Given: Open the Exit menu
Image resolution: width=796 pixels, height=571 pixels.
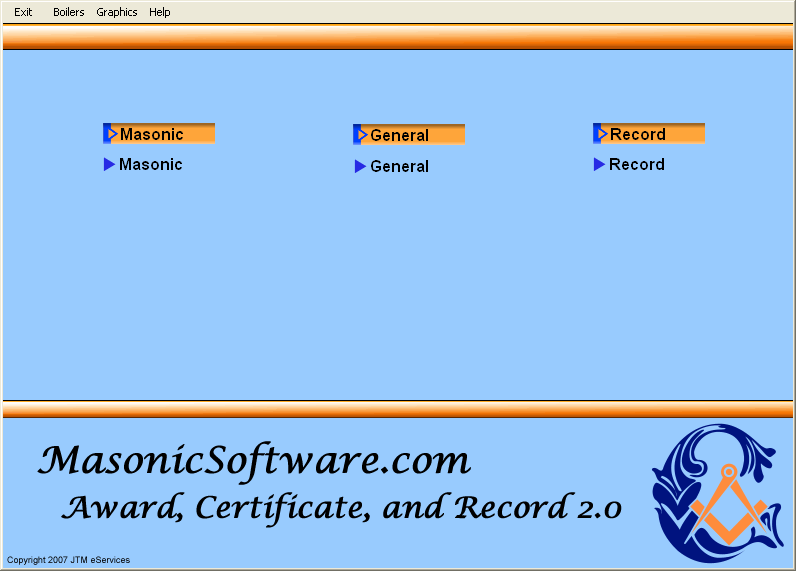Looking at the screenshot, I should point(23,12).
